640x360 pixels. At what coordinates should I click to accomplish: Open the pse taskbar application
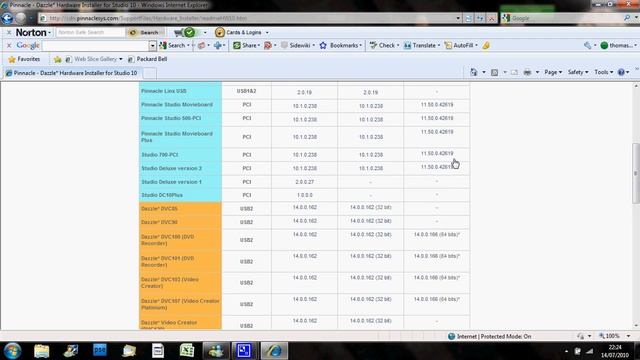(100, 351)
